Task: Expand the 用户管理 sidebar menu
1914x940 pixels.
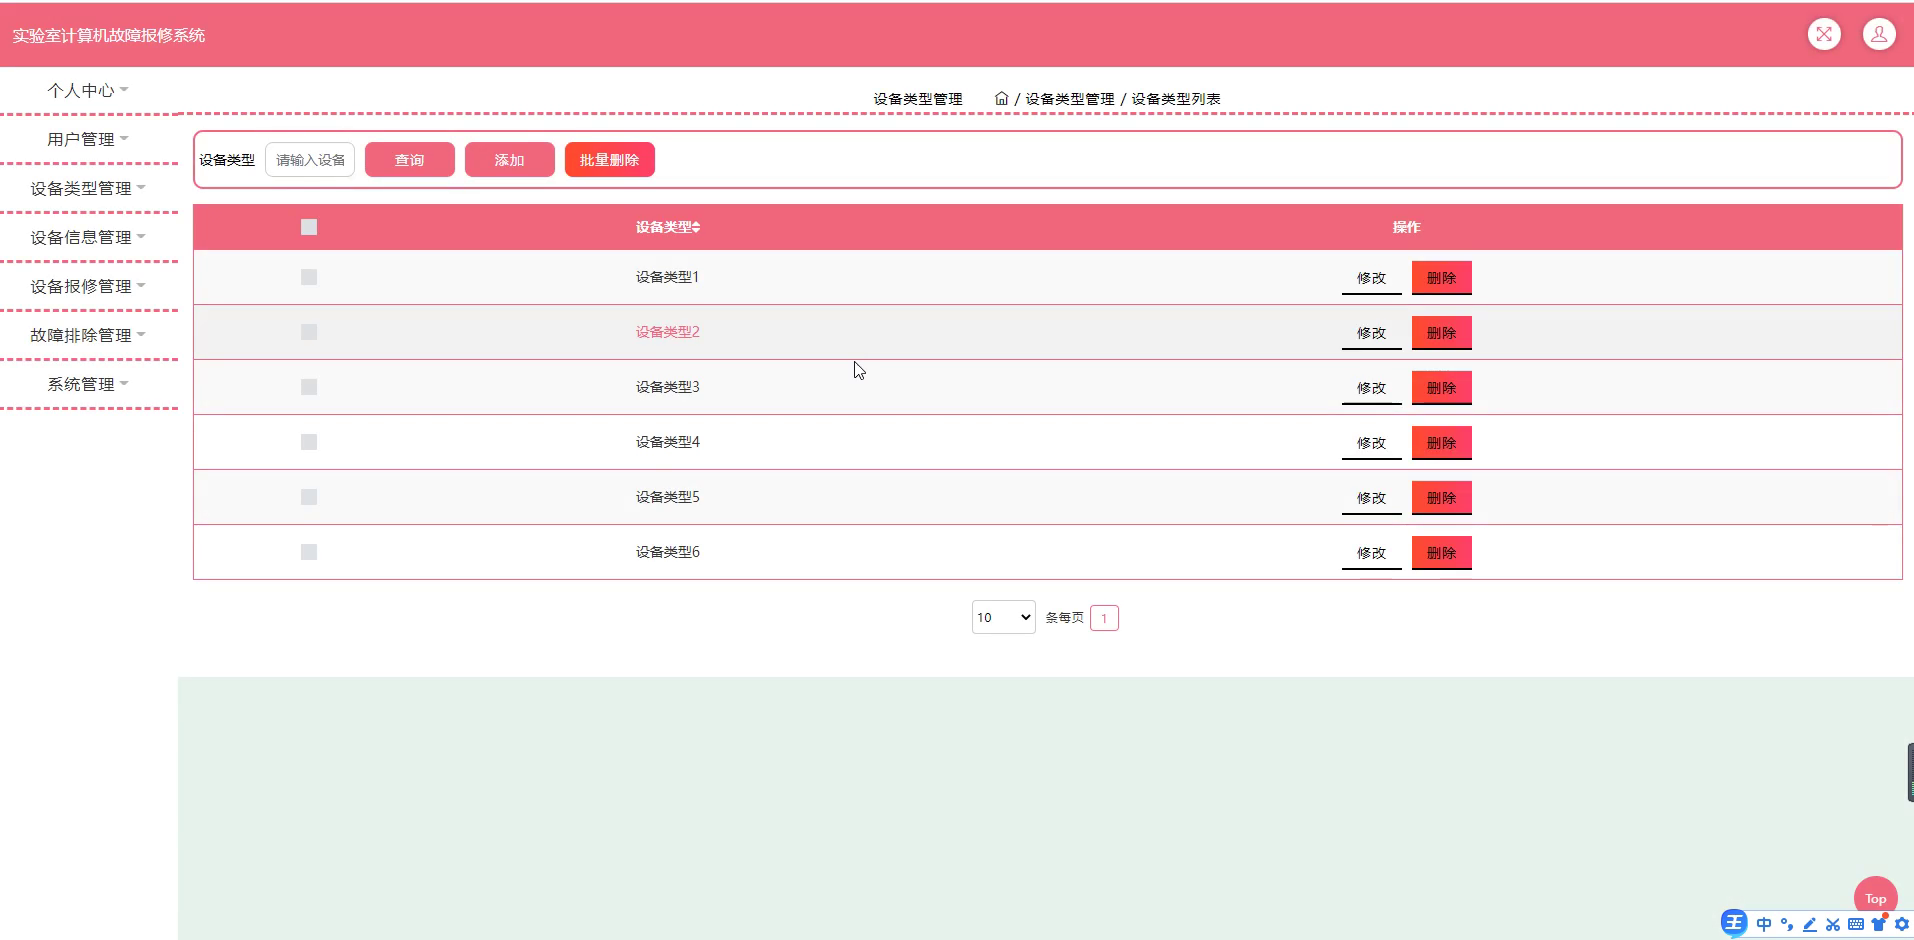Action: 88,139
